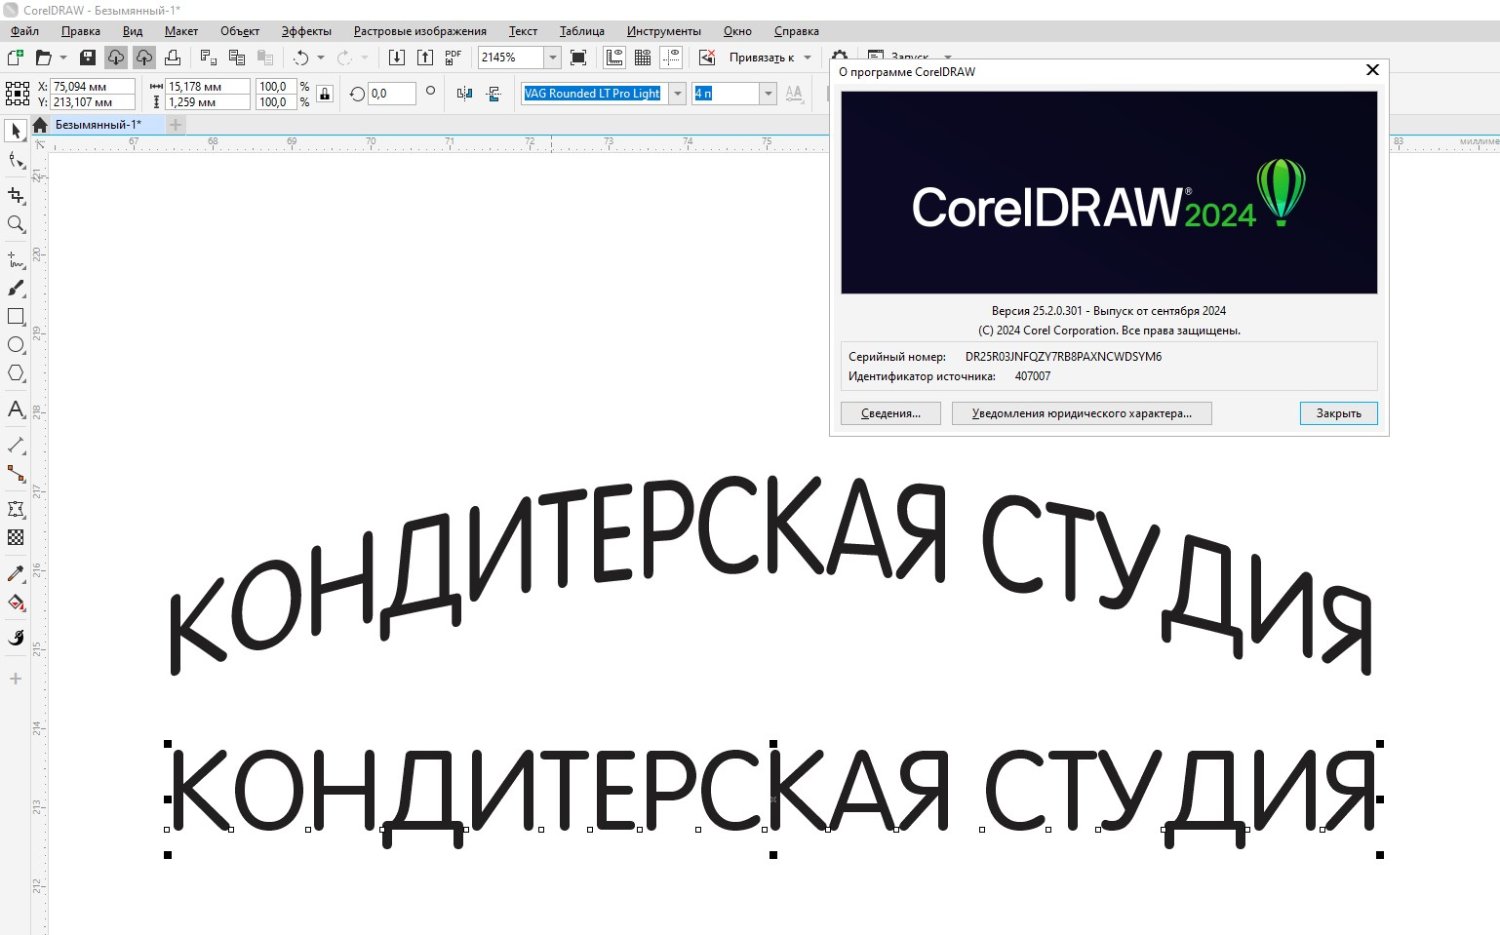Viewport: 1500px width, 935px height.
Task: Select the Smart Fill tool
Action: (16, 638)
